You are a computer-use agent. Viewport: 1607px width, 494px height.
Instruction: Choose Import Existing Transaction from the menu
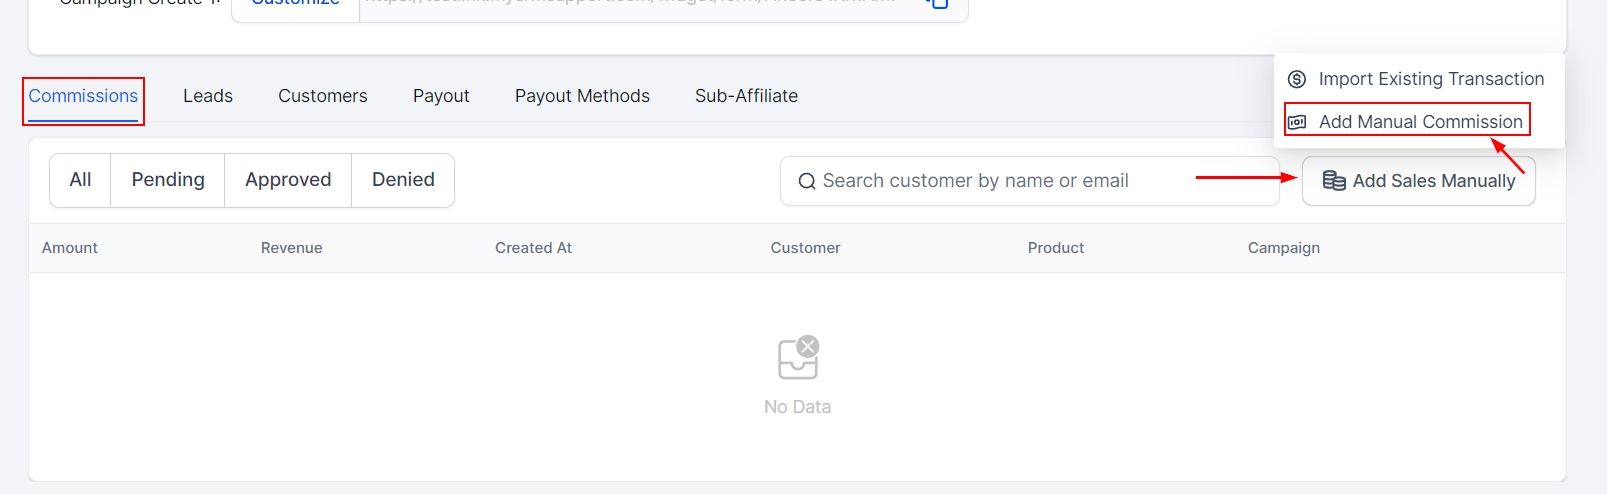point(1430,79)
